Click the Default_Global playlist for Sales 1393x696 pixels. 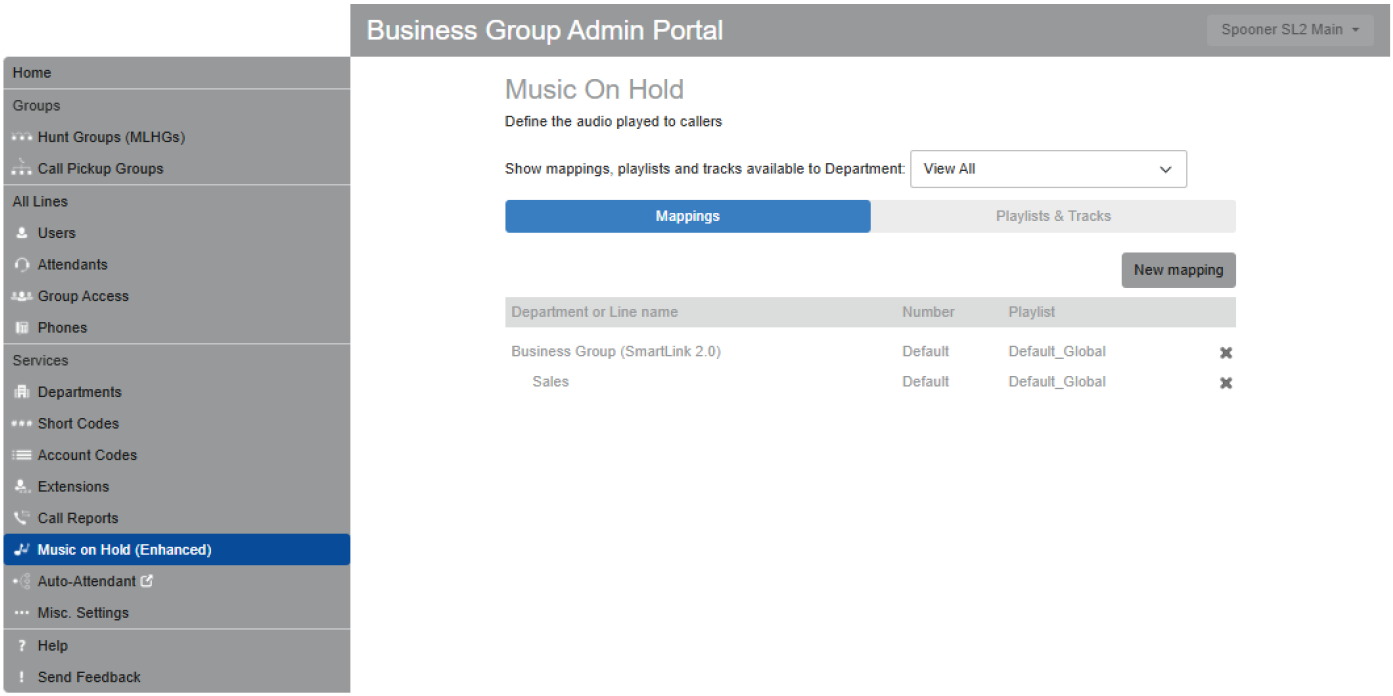(1057, 382)
